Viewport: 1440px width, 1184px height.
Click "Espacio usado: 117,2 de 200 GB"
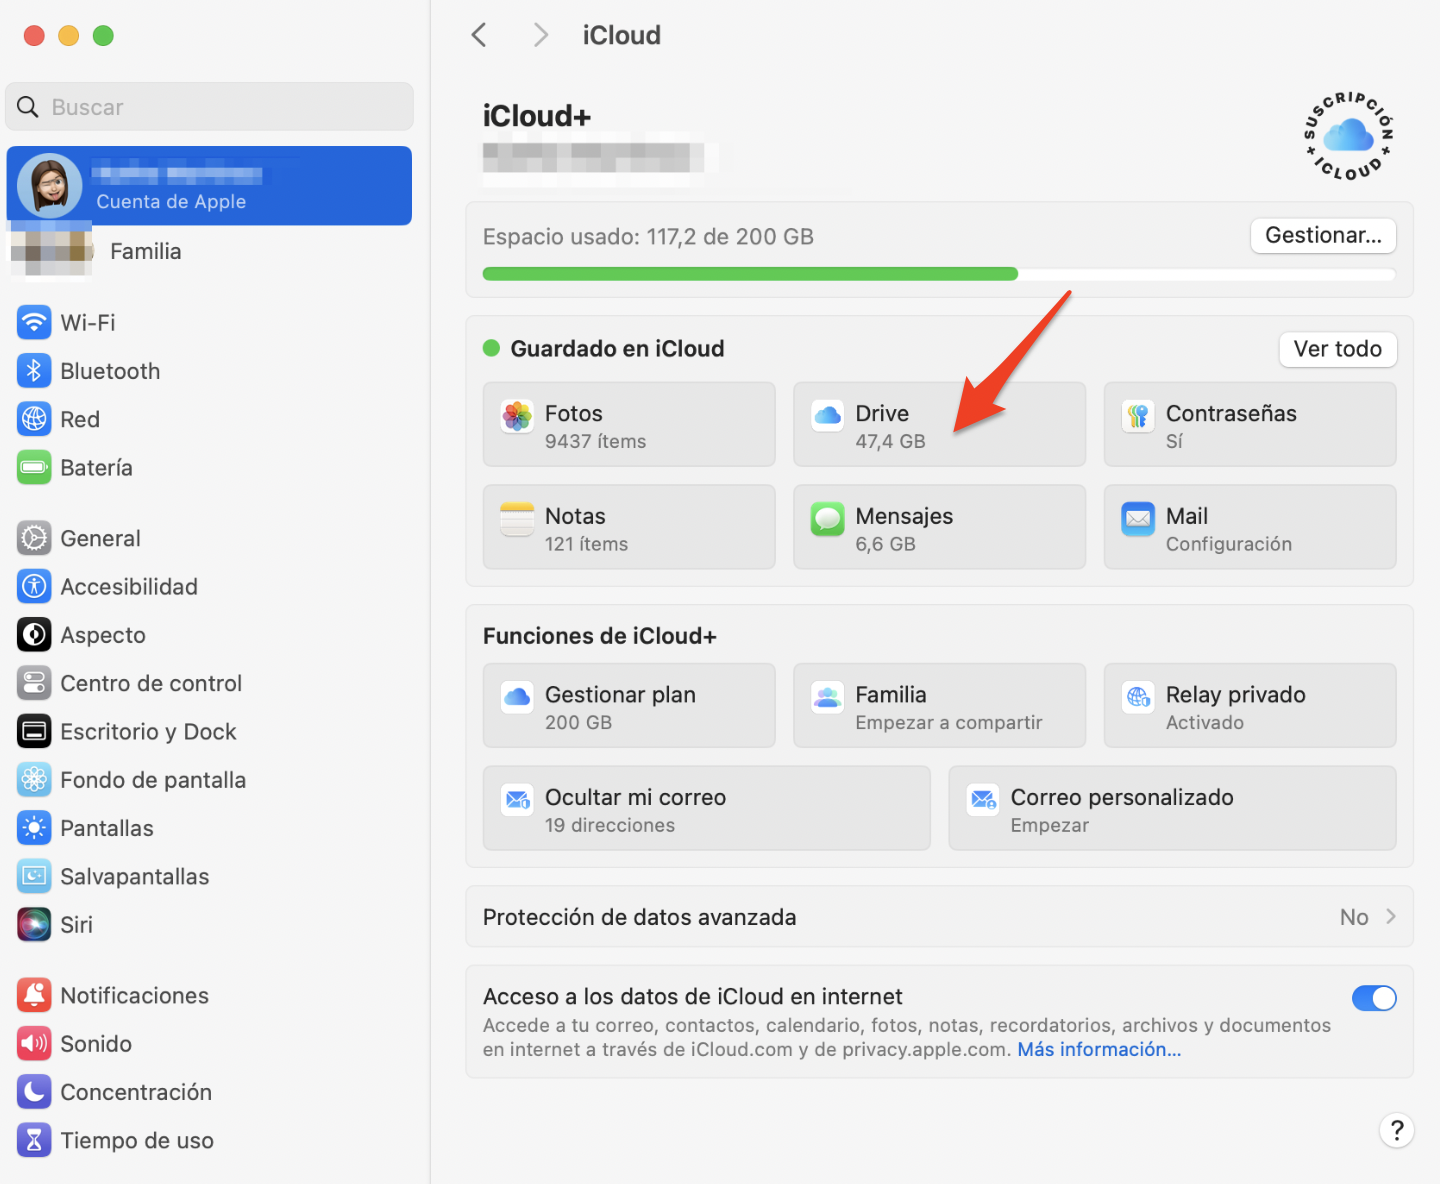[648, 237]
